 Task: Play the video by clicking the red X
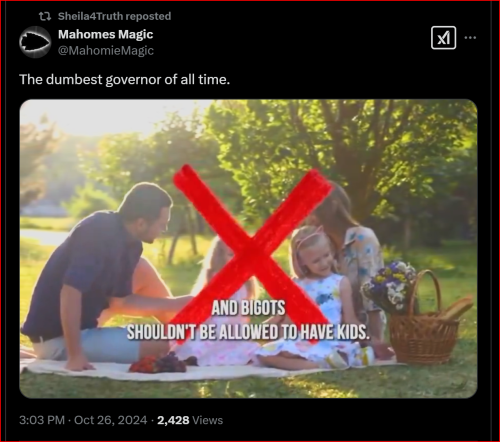[252, 253]
